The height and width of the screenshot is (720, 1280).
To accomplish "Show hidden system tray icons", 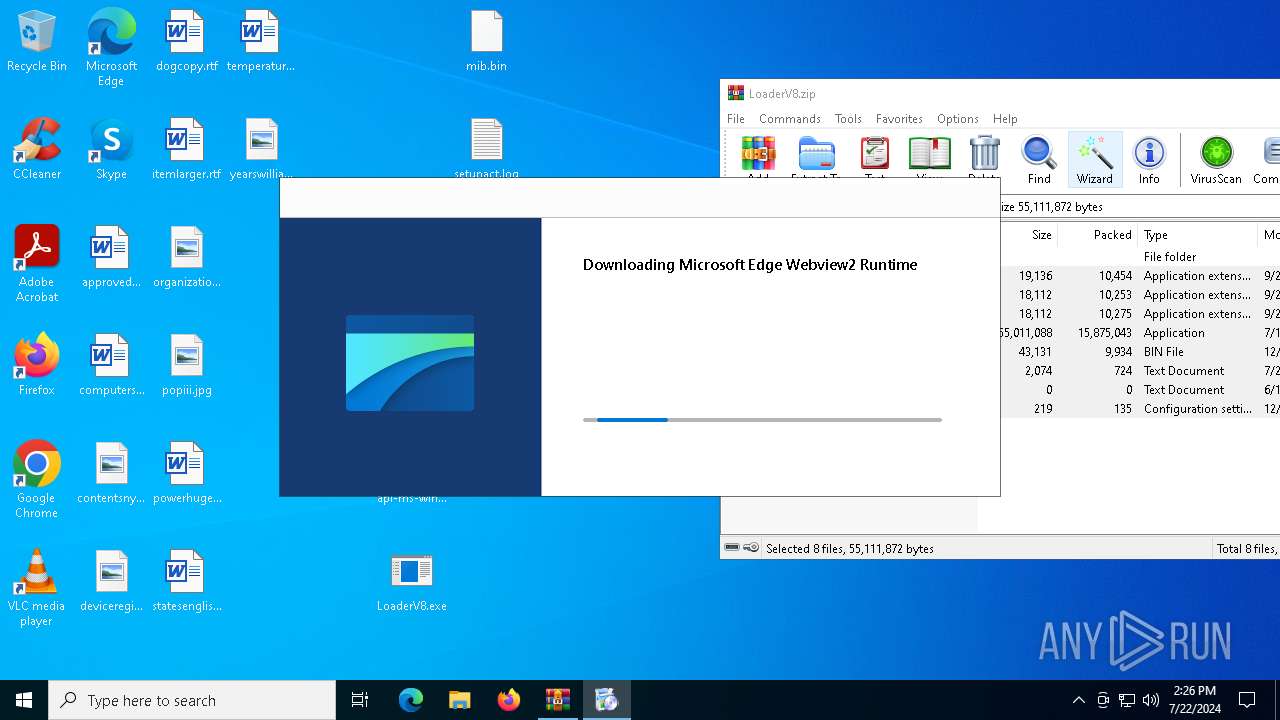I will click(x=1078, y=700).
